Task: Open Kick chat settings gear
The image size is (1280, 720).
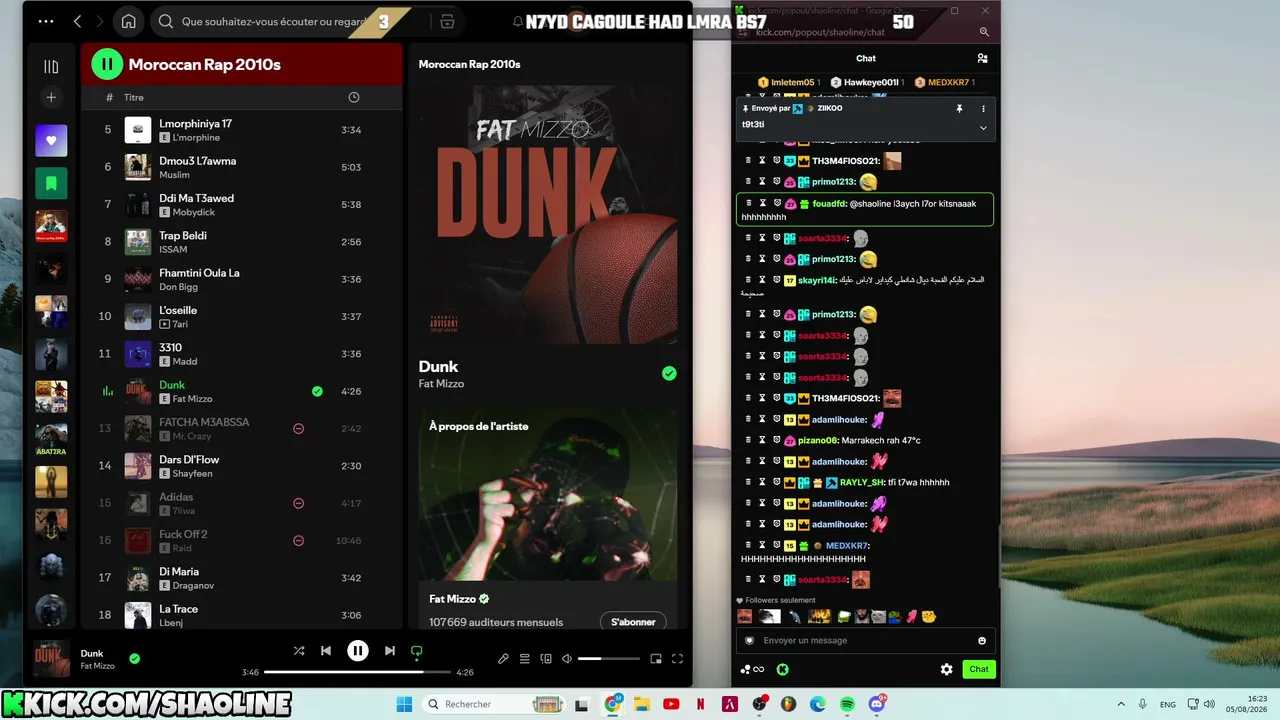Action: click(946, 669)
